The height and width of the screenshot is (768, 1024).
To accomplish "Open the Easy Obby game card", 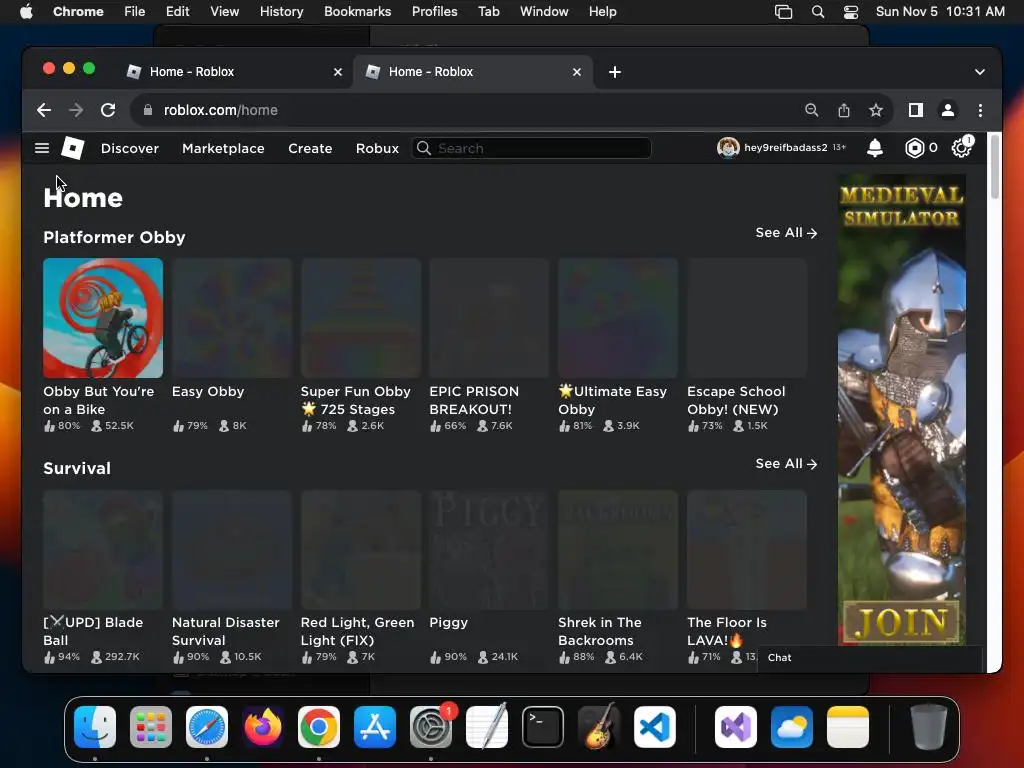I will coord(232,345).
